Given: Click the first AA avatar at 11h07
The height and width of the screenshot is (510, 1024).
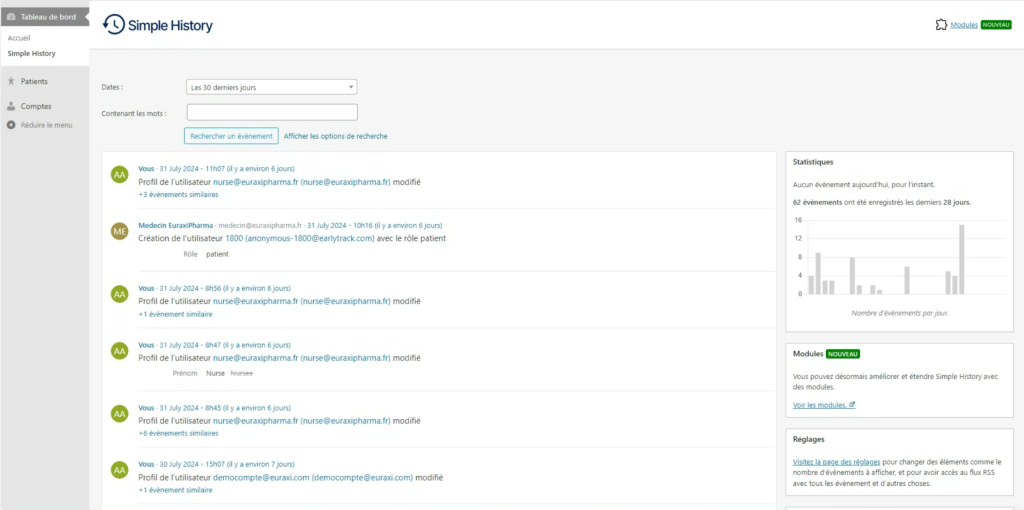Looking at the screenshot, I should (120, 175).
